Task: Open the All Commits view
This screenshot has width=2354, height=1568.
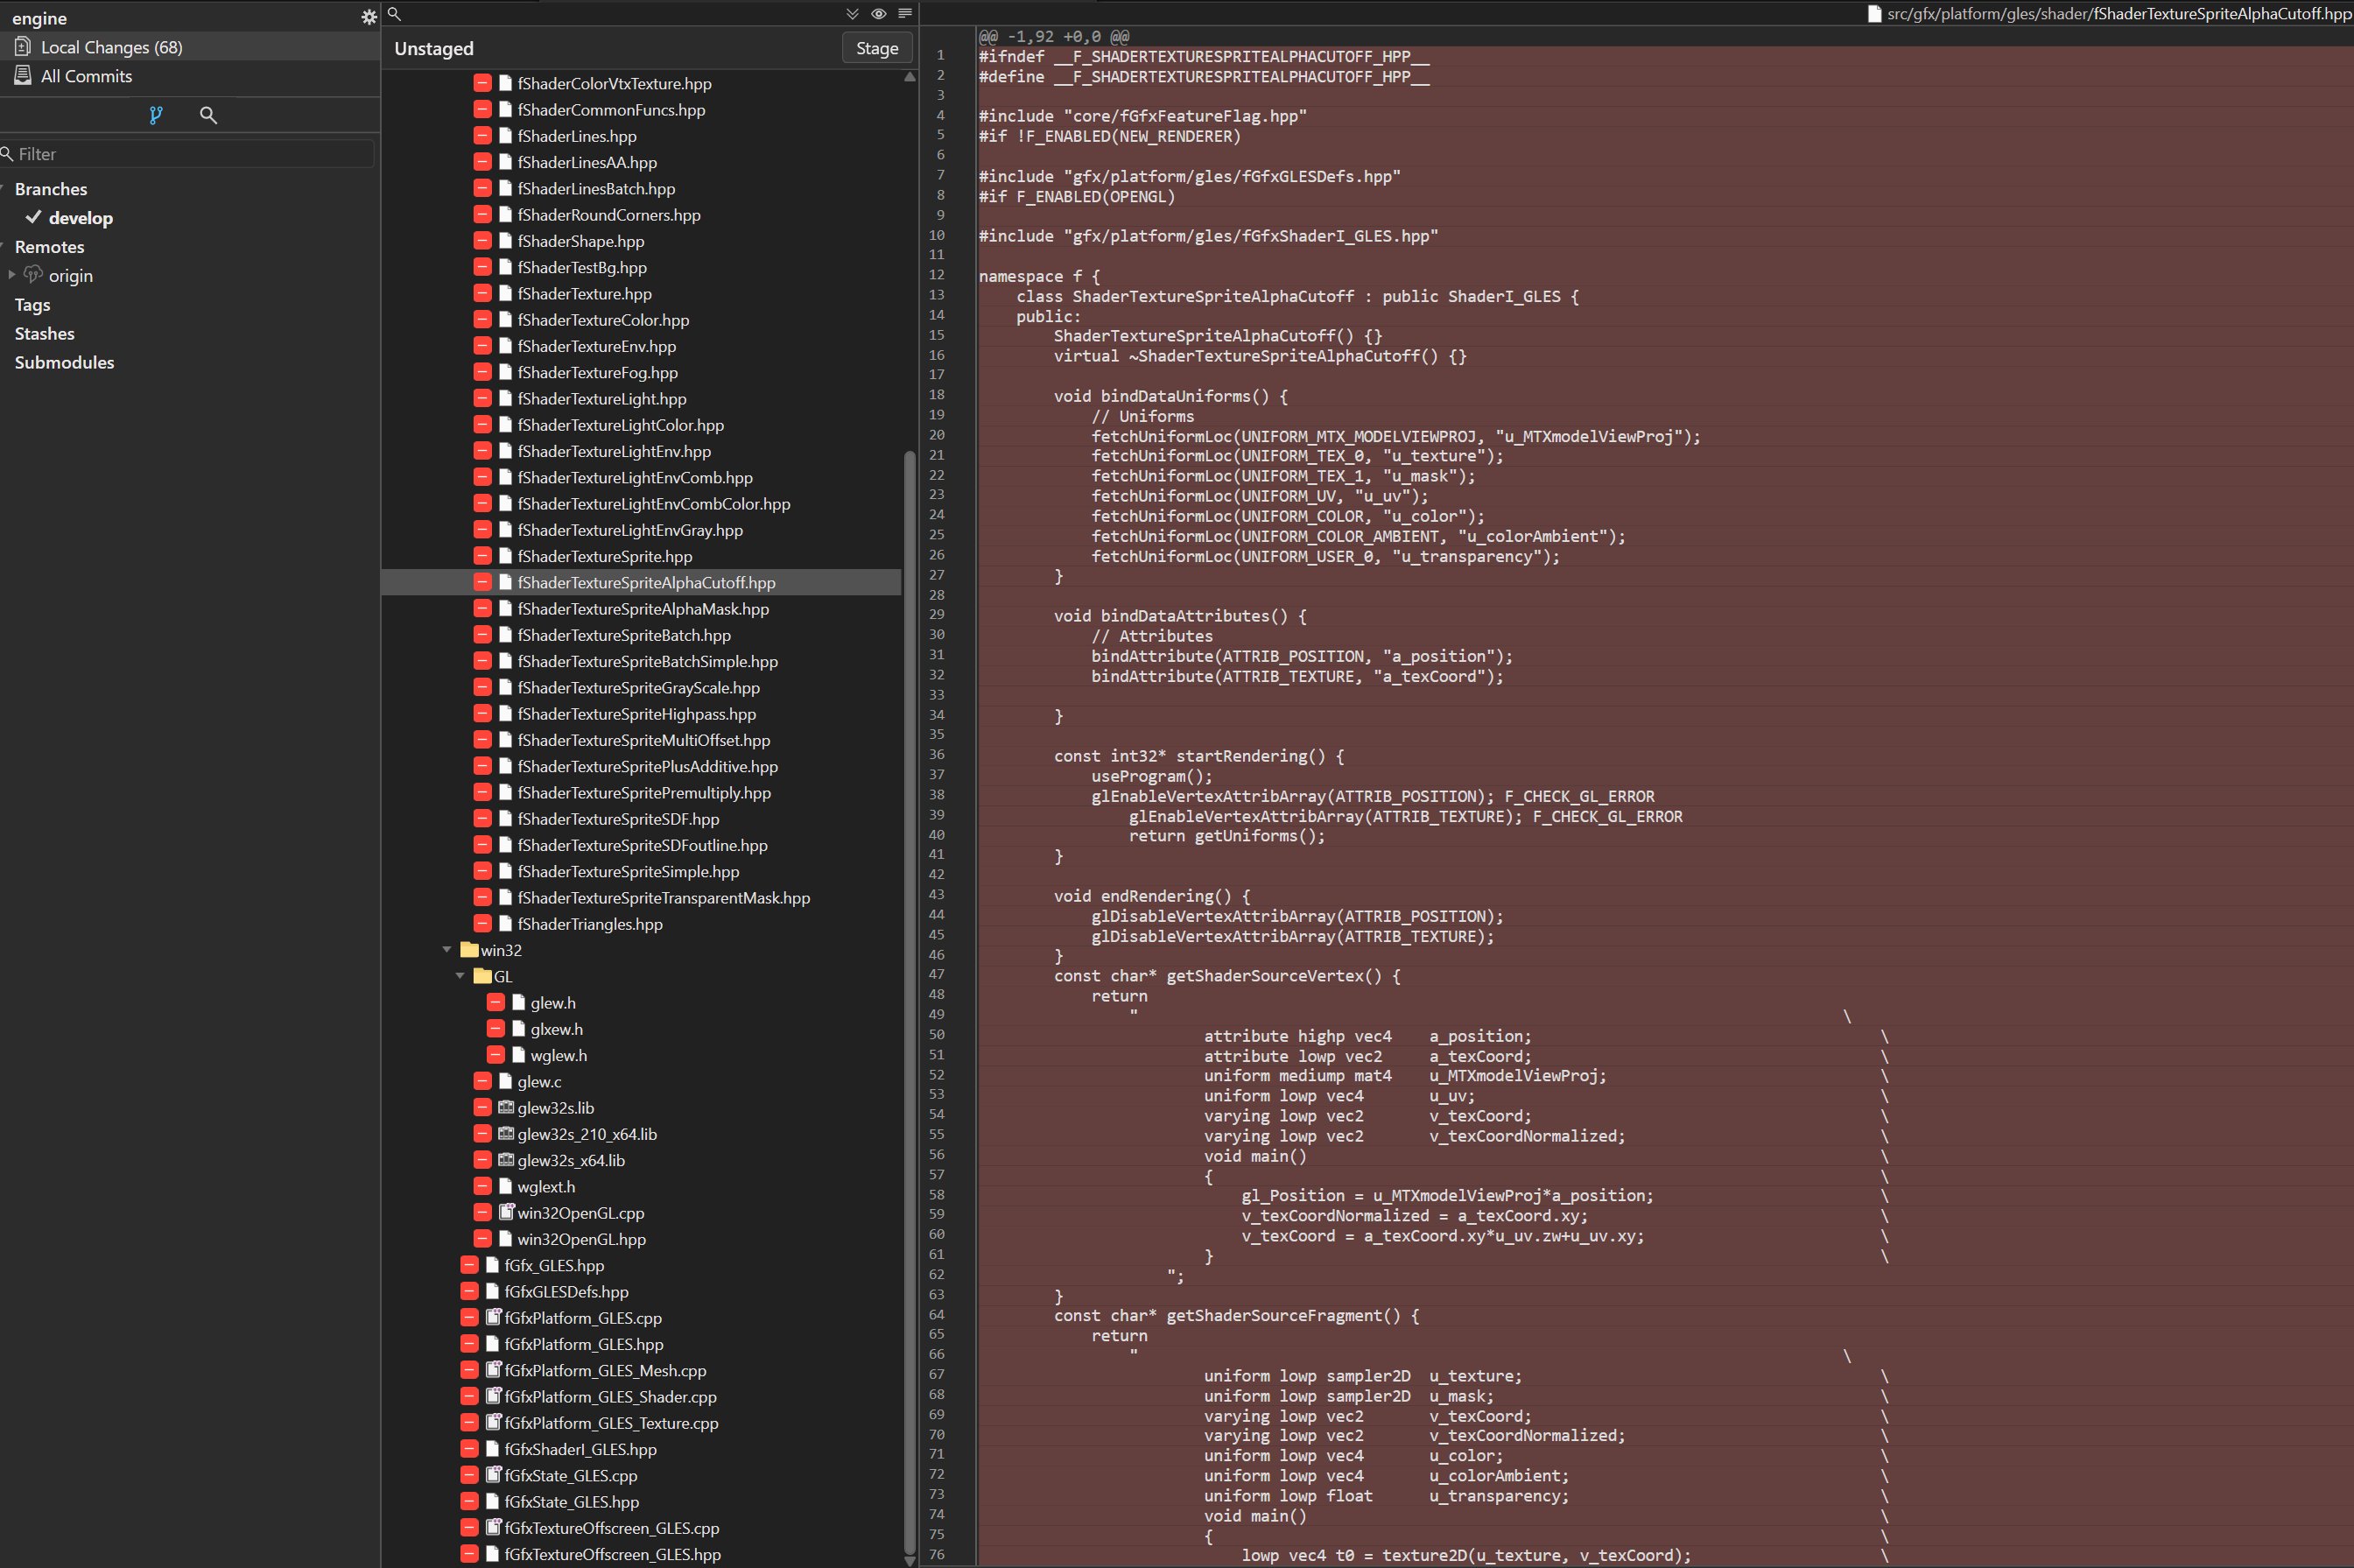Action: click(86, 76)
